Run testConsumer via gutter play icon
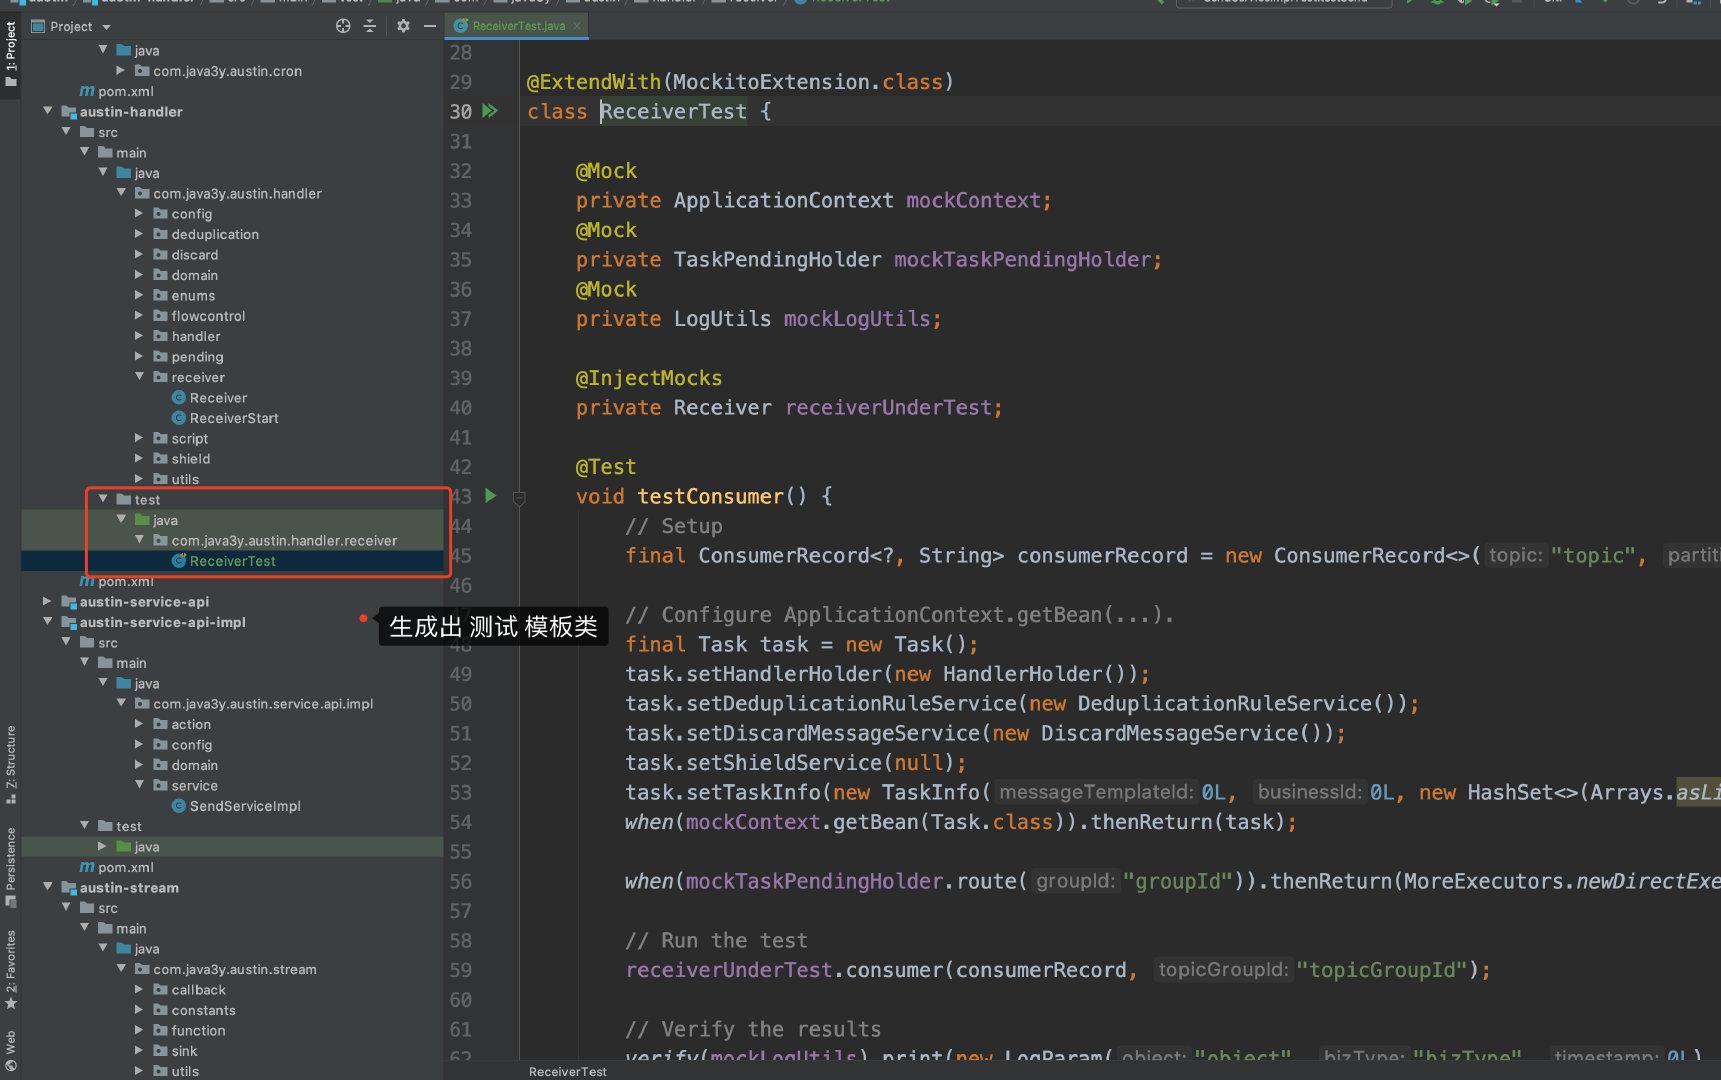 [490, 495]
